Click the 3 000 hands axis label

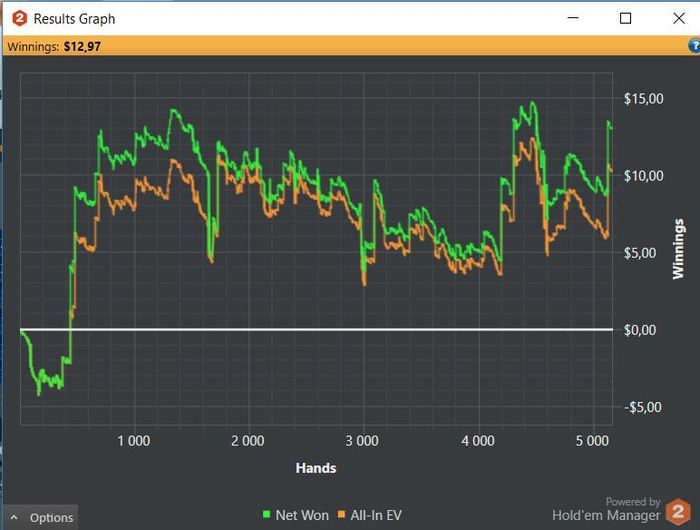tap(362, 441)
